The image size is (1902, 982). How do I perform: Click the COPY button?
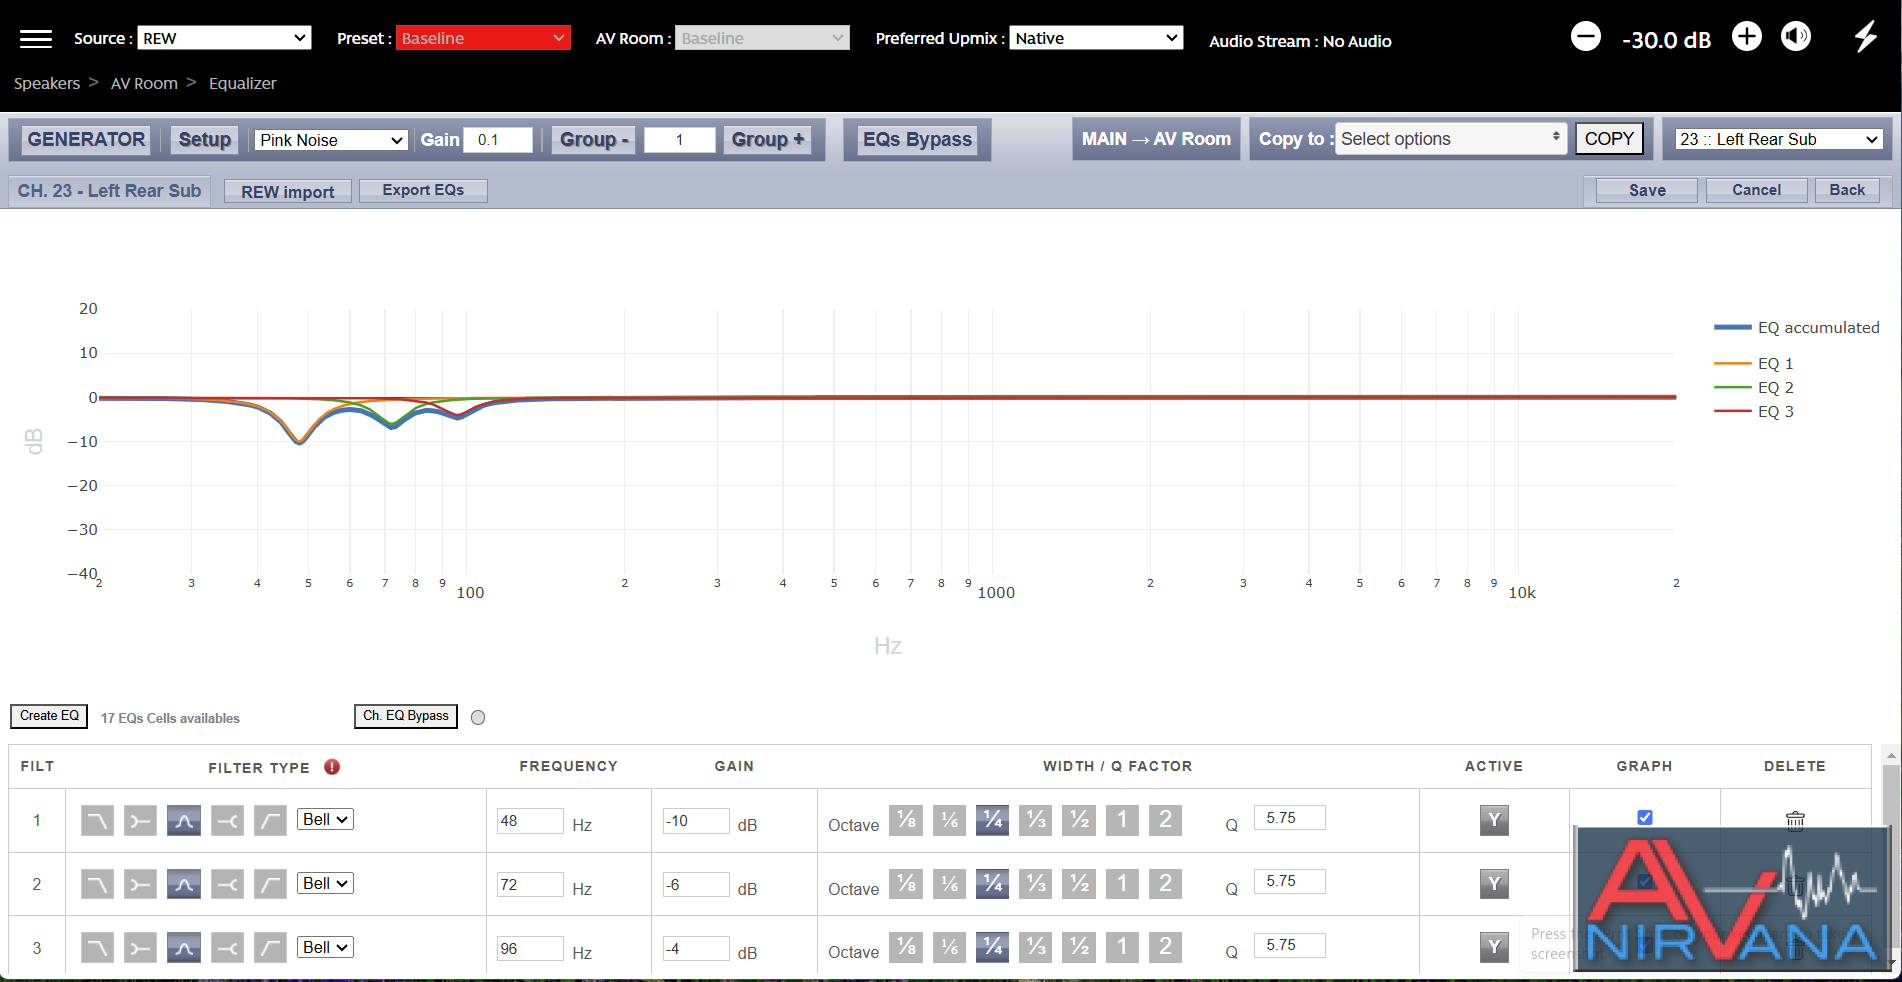coord(1609,138)
